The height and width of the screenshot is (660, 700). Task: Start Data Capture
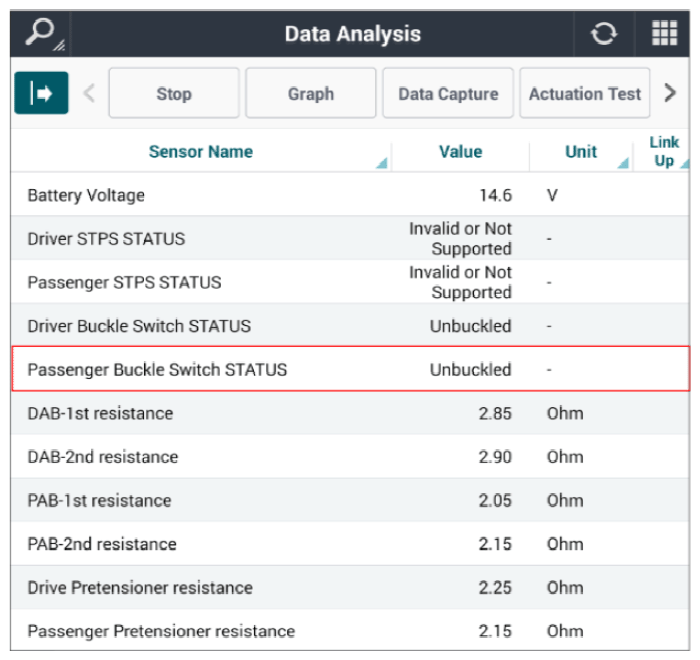pos(448,93)
